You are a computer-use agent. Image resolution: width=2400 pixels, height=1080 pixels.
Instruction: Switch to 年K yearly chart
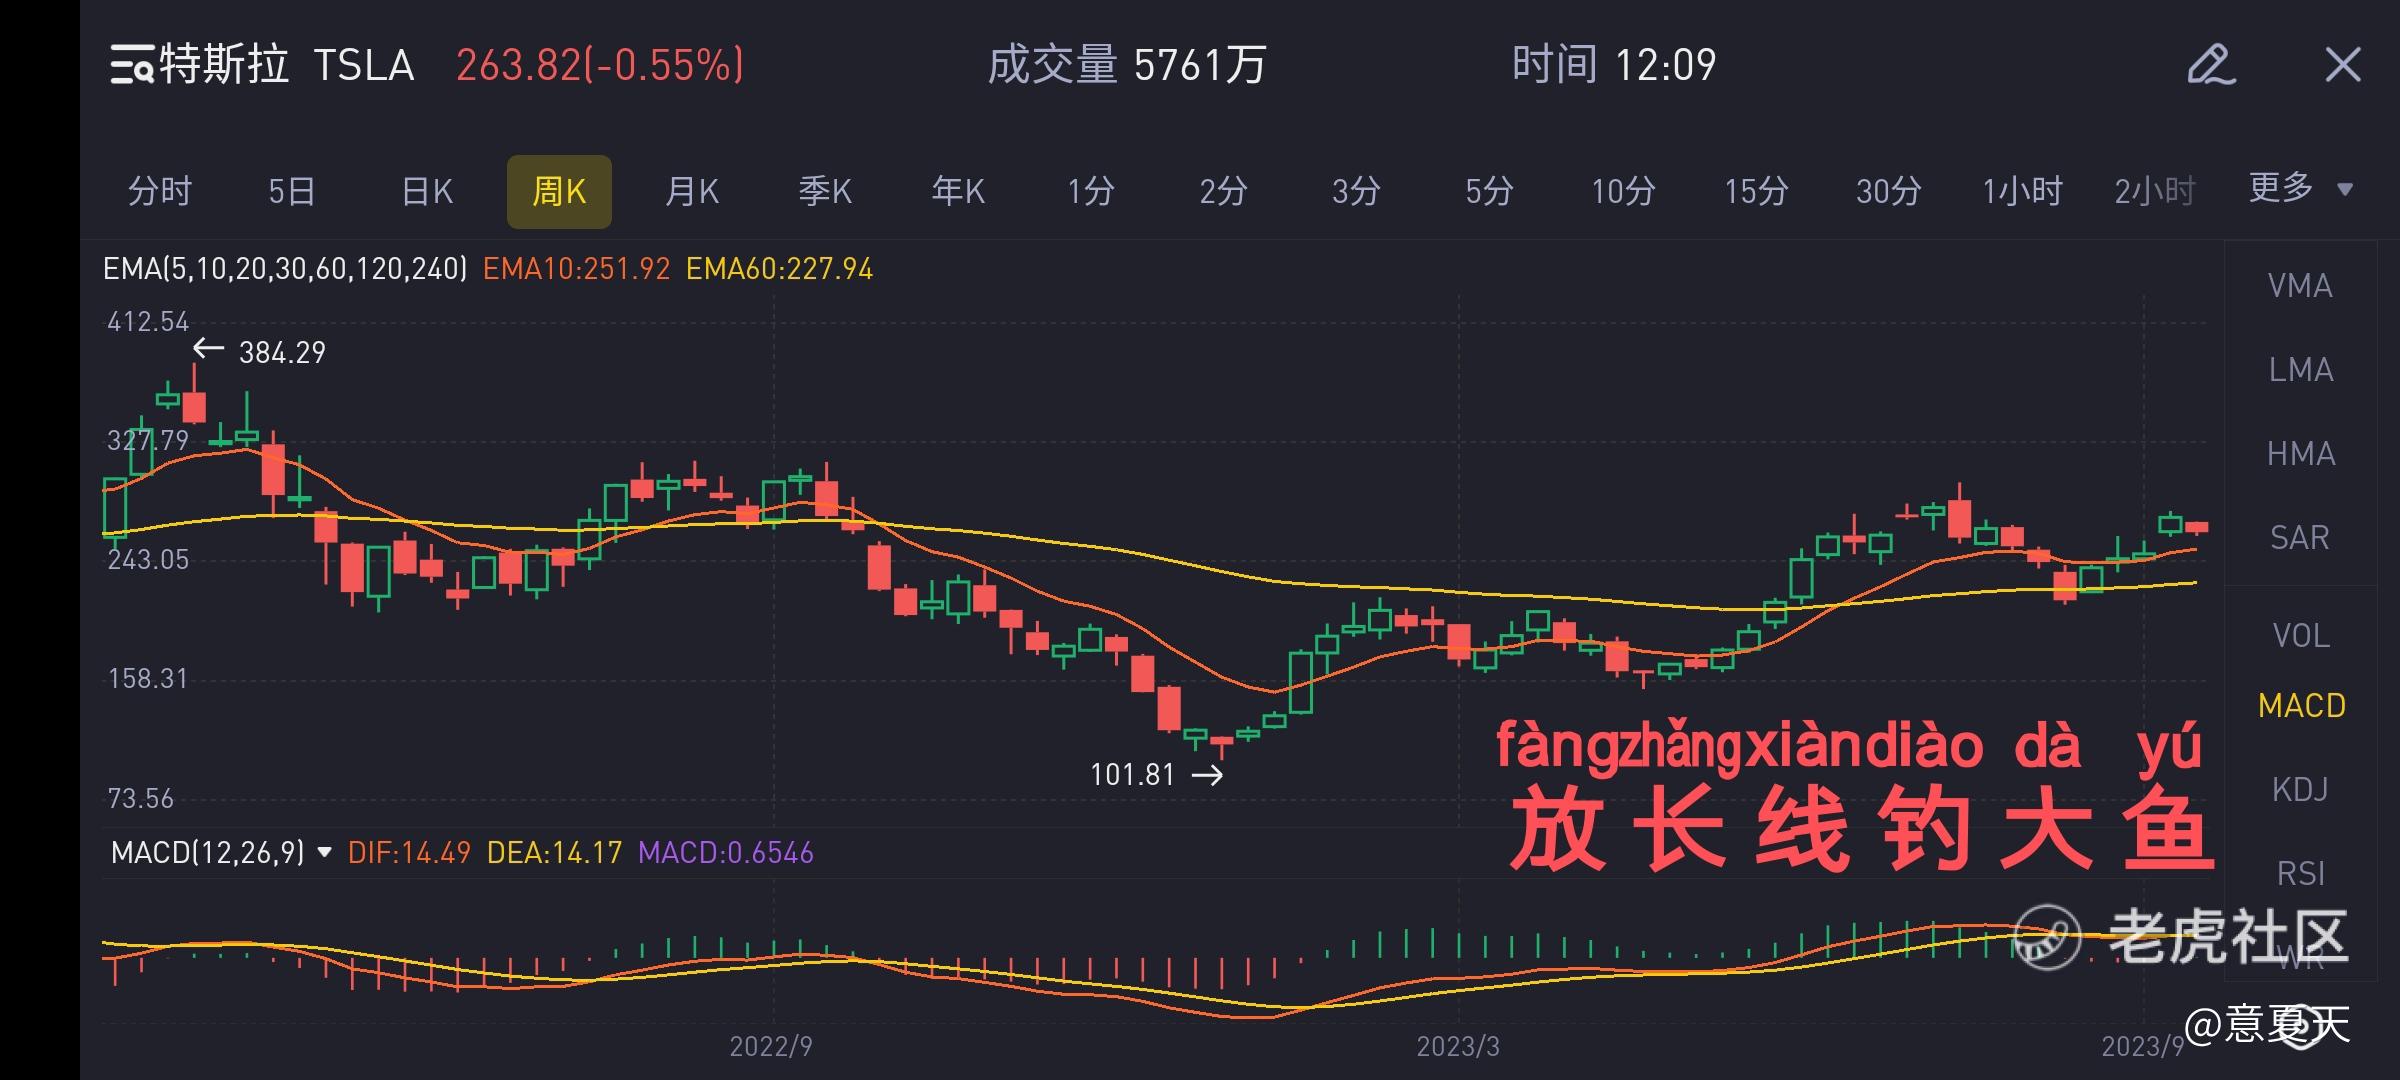tap(958, 190)
